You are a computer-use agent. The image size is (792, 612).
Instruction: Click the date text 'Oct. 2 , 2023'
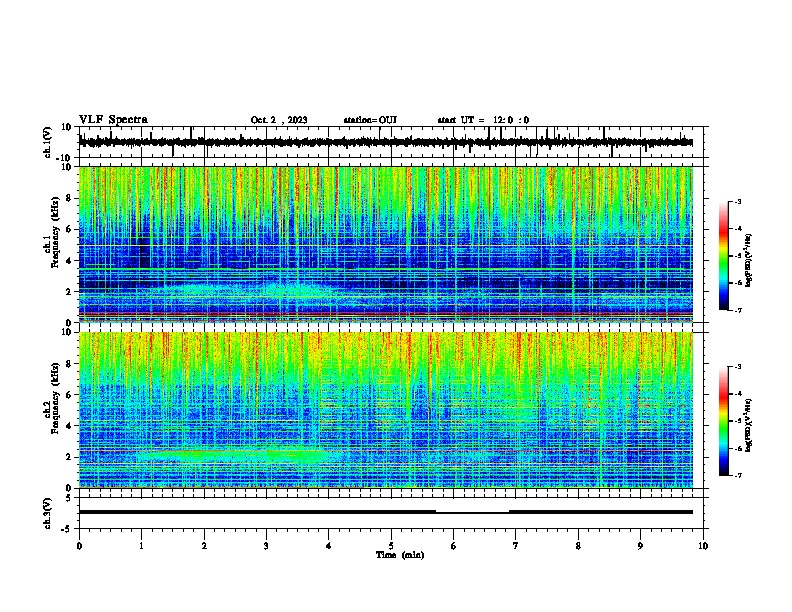279,120
